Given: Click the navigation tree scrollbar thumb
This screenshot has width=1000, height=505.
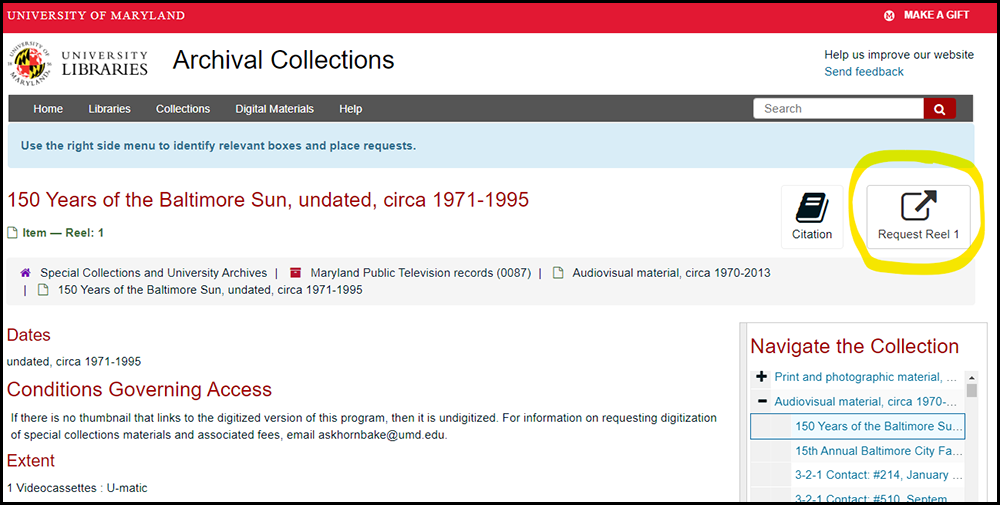Looking at the screenshot, I should tap(972, 390).
